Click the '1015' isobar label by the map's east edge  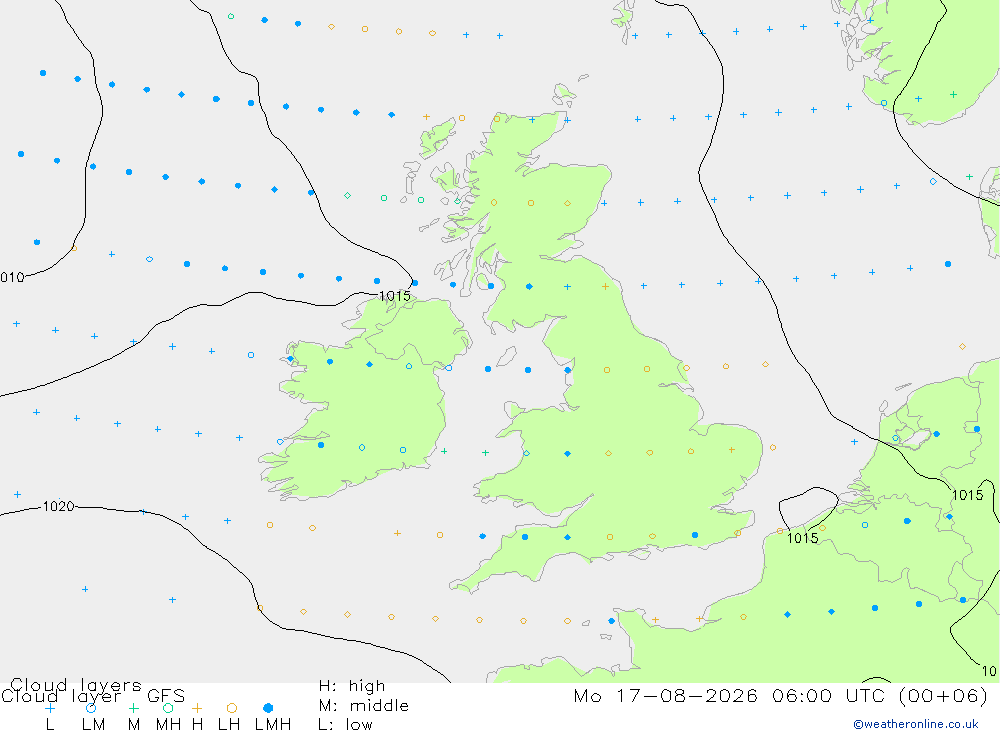click(x=967, y=495)
